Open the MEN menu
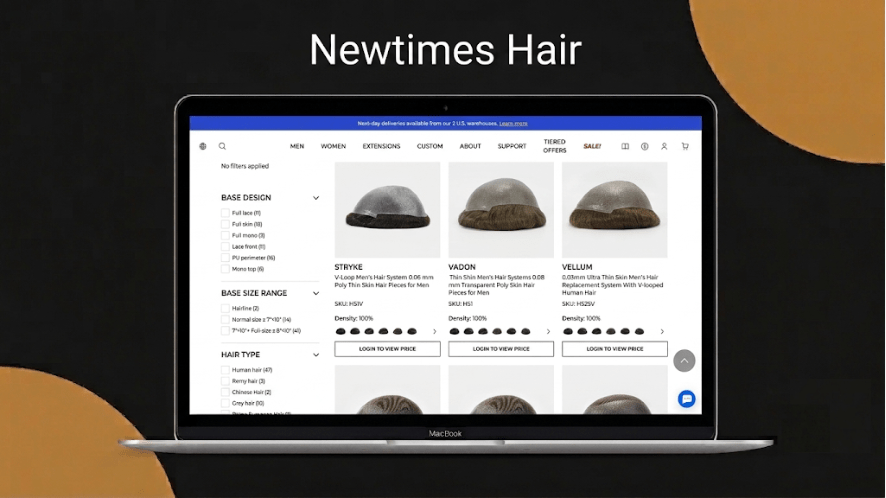The height and width of the screenshot is (498, 886). [x=297, y=146]
